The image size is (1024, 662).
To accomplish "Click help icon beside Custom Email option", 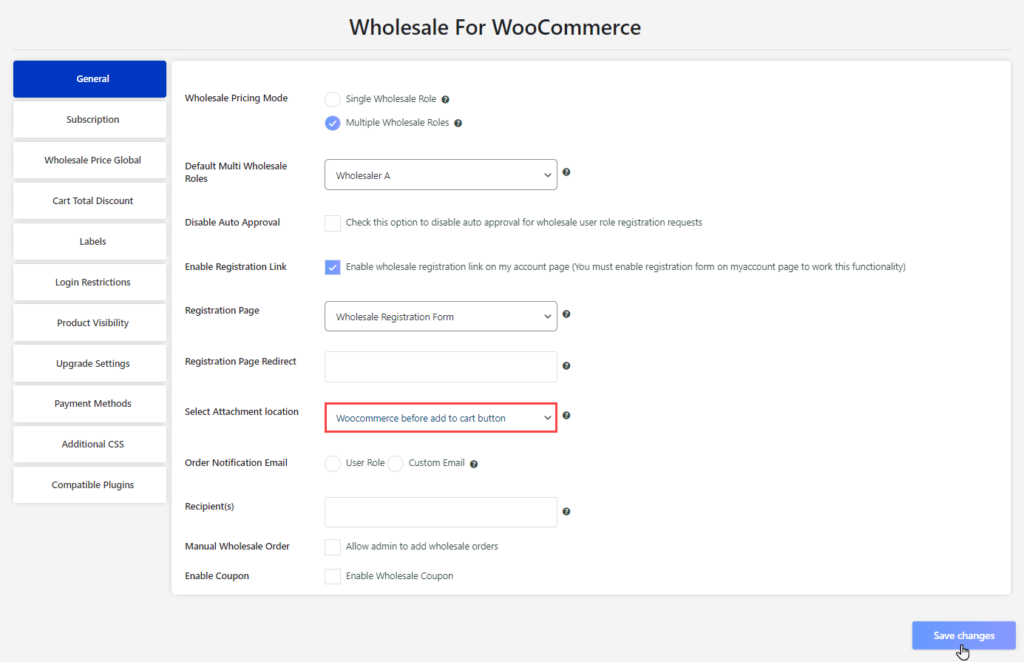I will point(474,464).
